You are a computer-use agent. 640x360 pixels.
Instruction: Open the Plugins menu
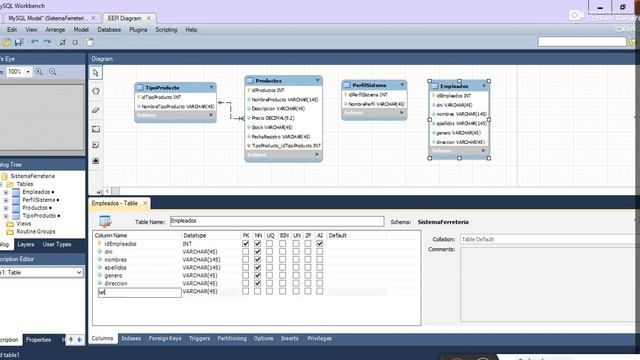tap(138, 30)
